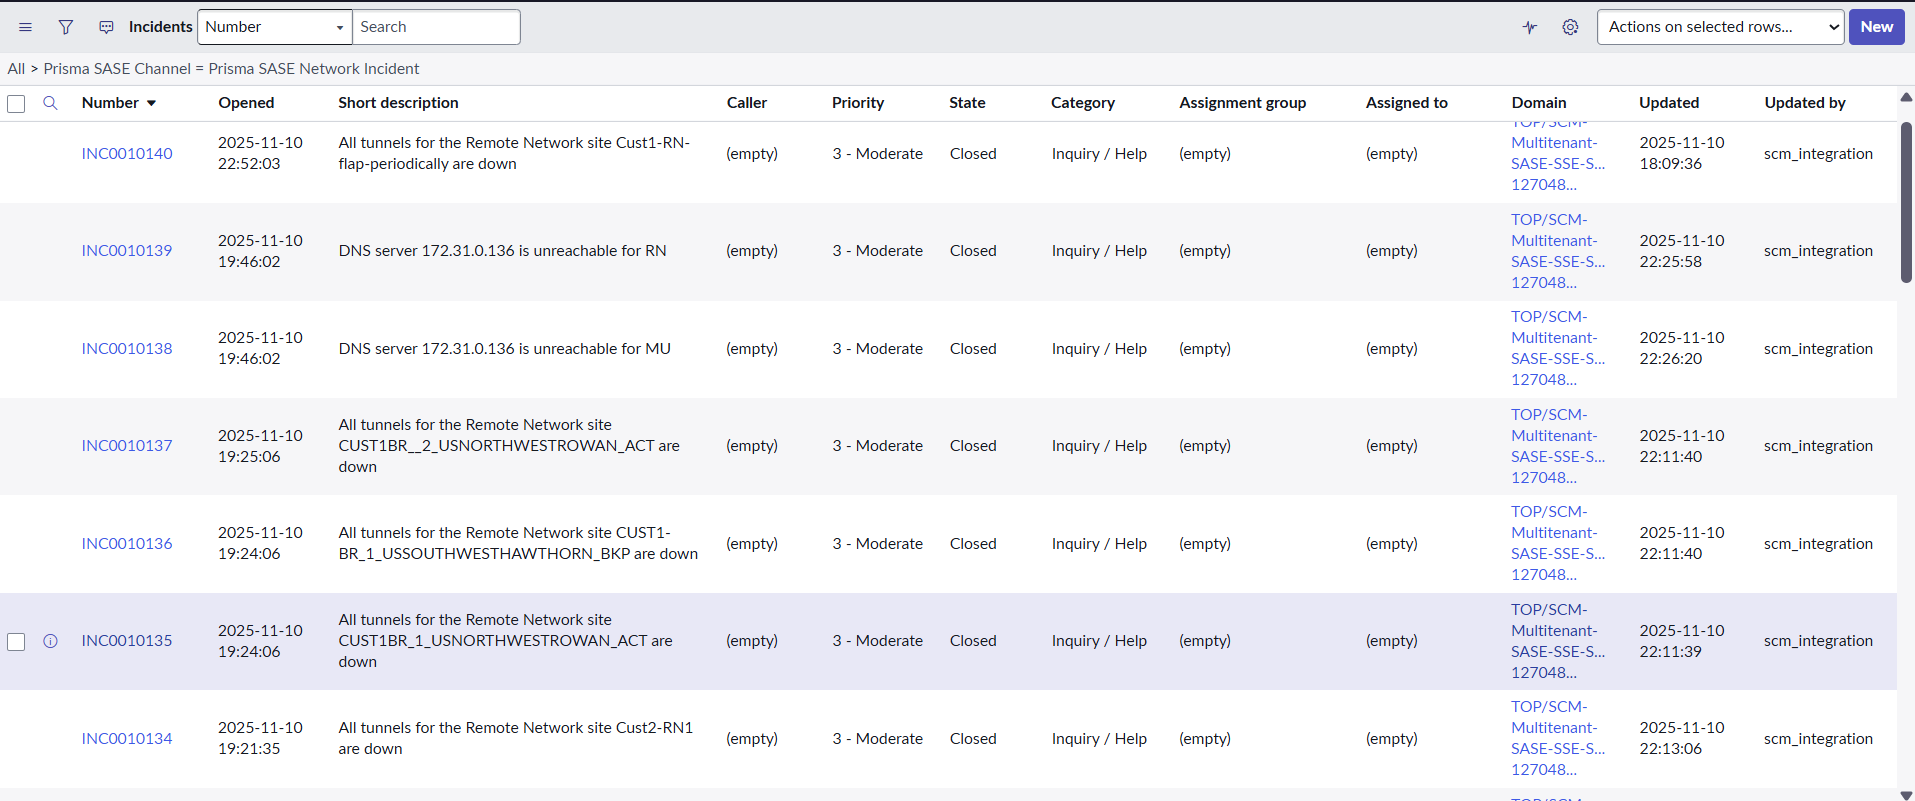Viewport: 1915px width, 801px height.
Task: Open the personalize list gear icon
Action: point(1570,27)
